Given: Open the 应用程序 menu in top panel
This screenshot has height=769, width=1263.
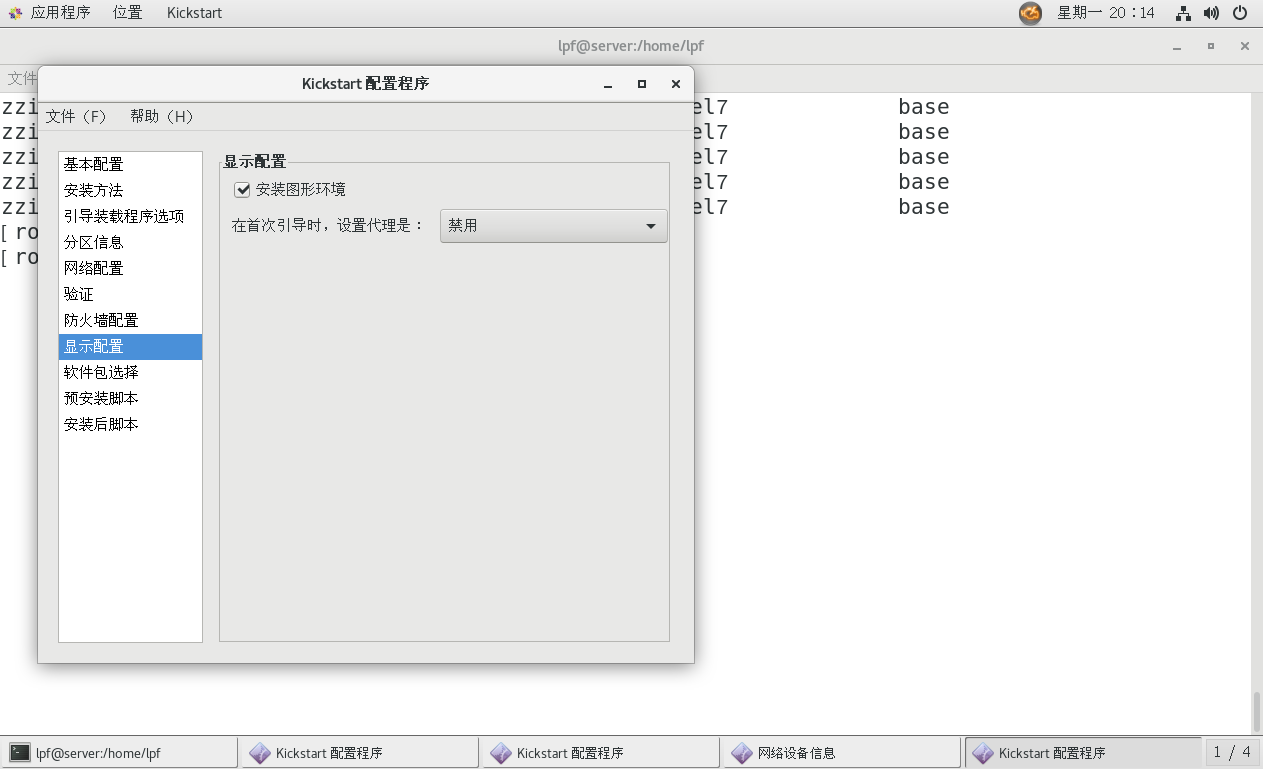Looking at the screenshot, I should coord(60,13).
